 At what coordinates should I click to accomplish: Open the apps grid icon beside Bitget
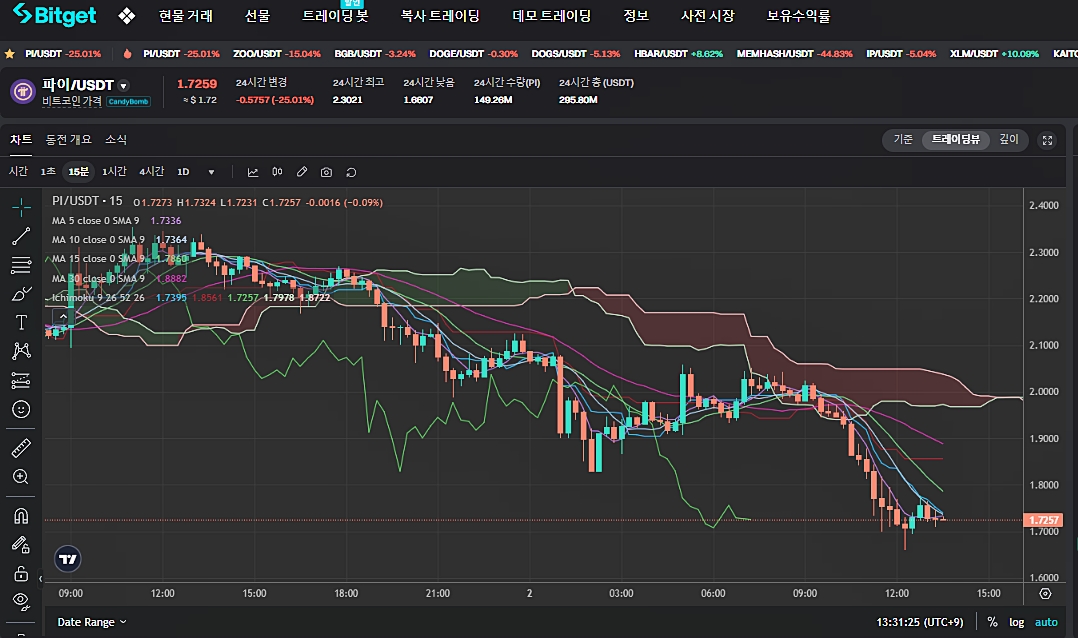(x=126, y=15)
